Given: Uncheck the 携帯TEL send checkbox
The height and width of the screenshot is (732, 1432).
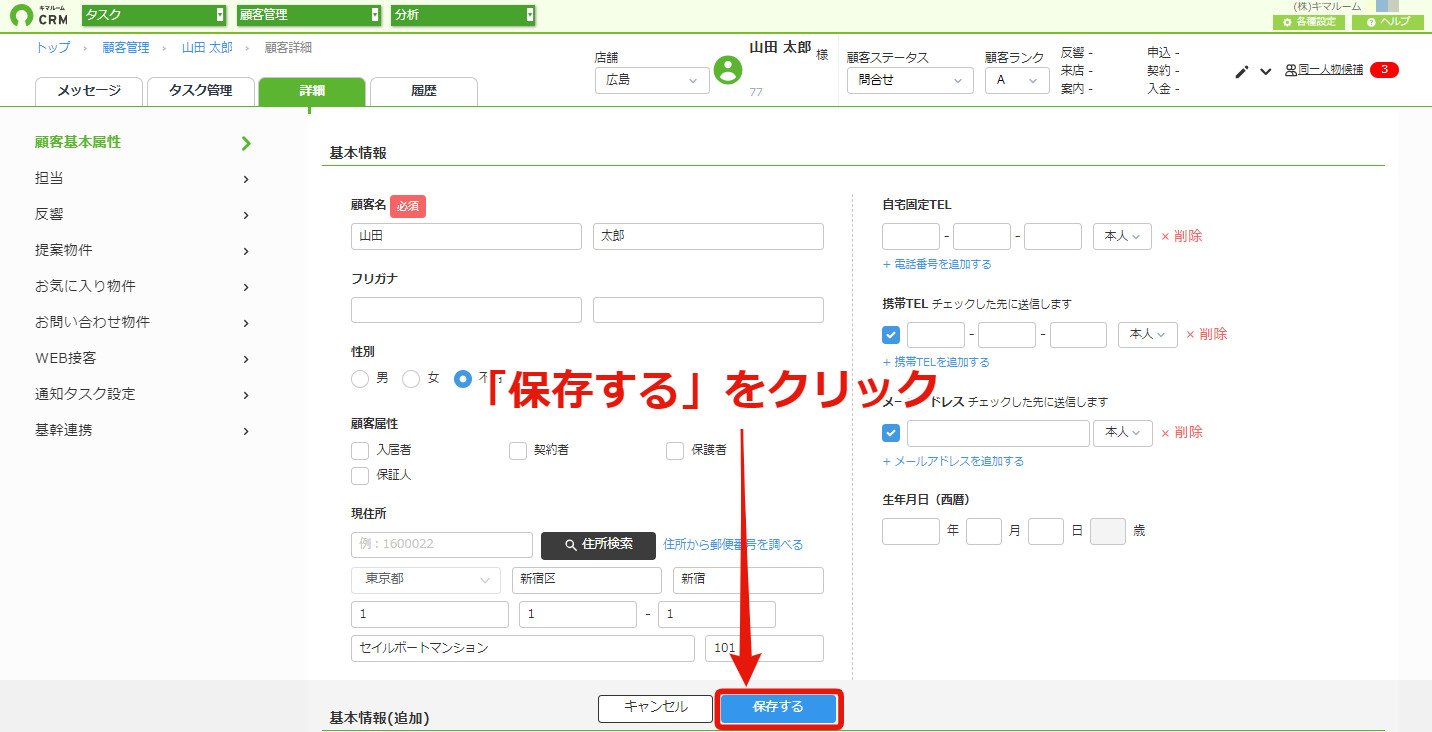Looking at the screenshot, I should click(891, 335).
